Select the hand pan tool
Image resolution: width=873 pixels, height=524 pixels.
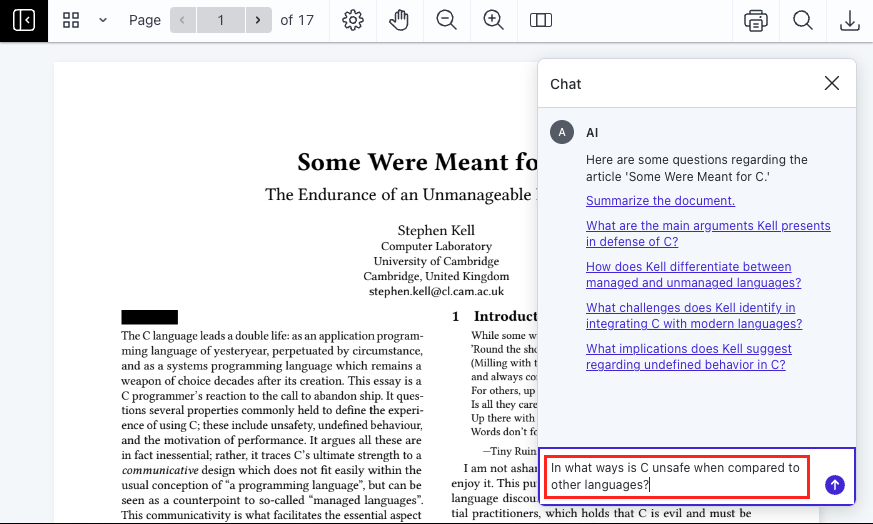point(399,20)
